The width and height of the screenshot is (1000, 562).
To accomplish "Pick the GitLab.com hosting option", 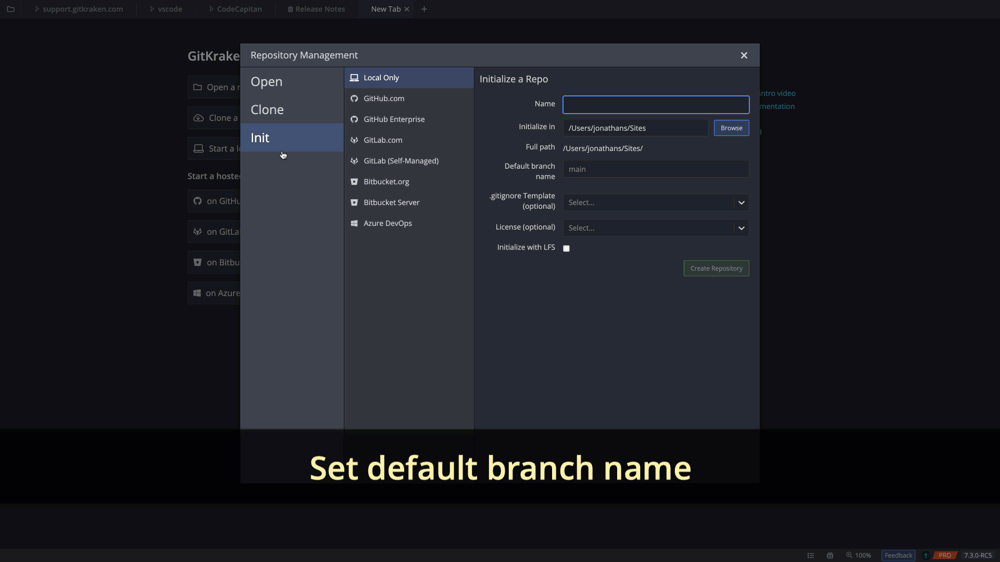I will pyautogui.click(x=409, y=140).
